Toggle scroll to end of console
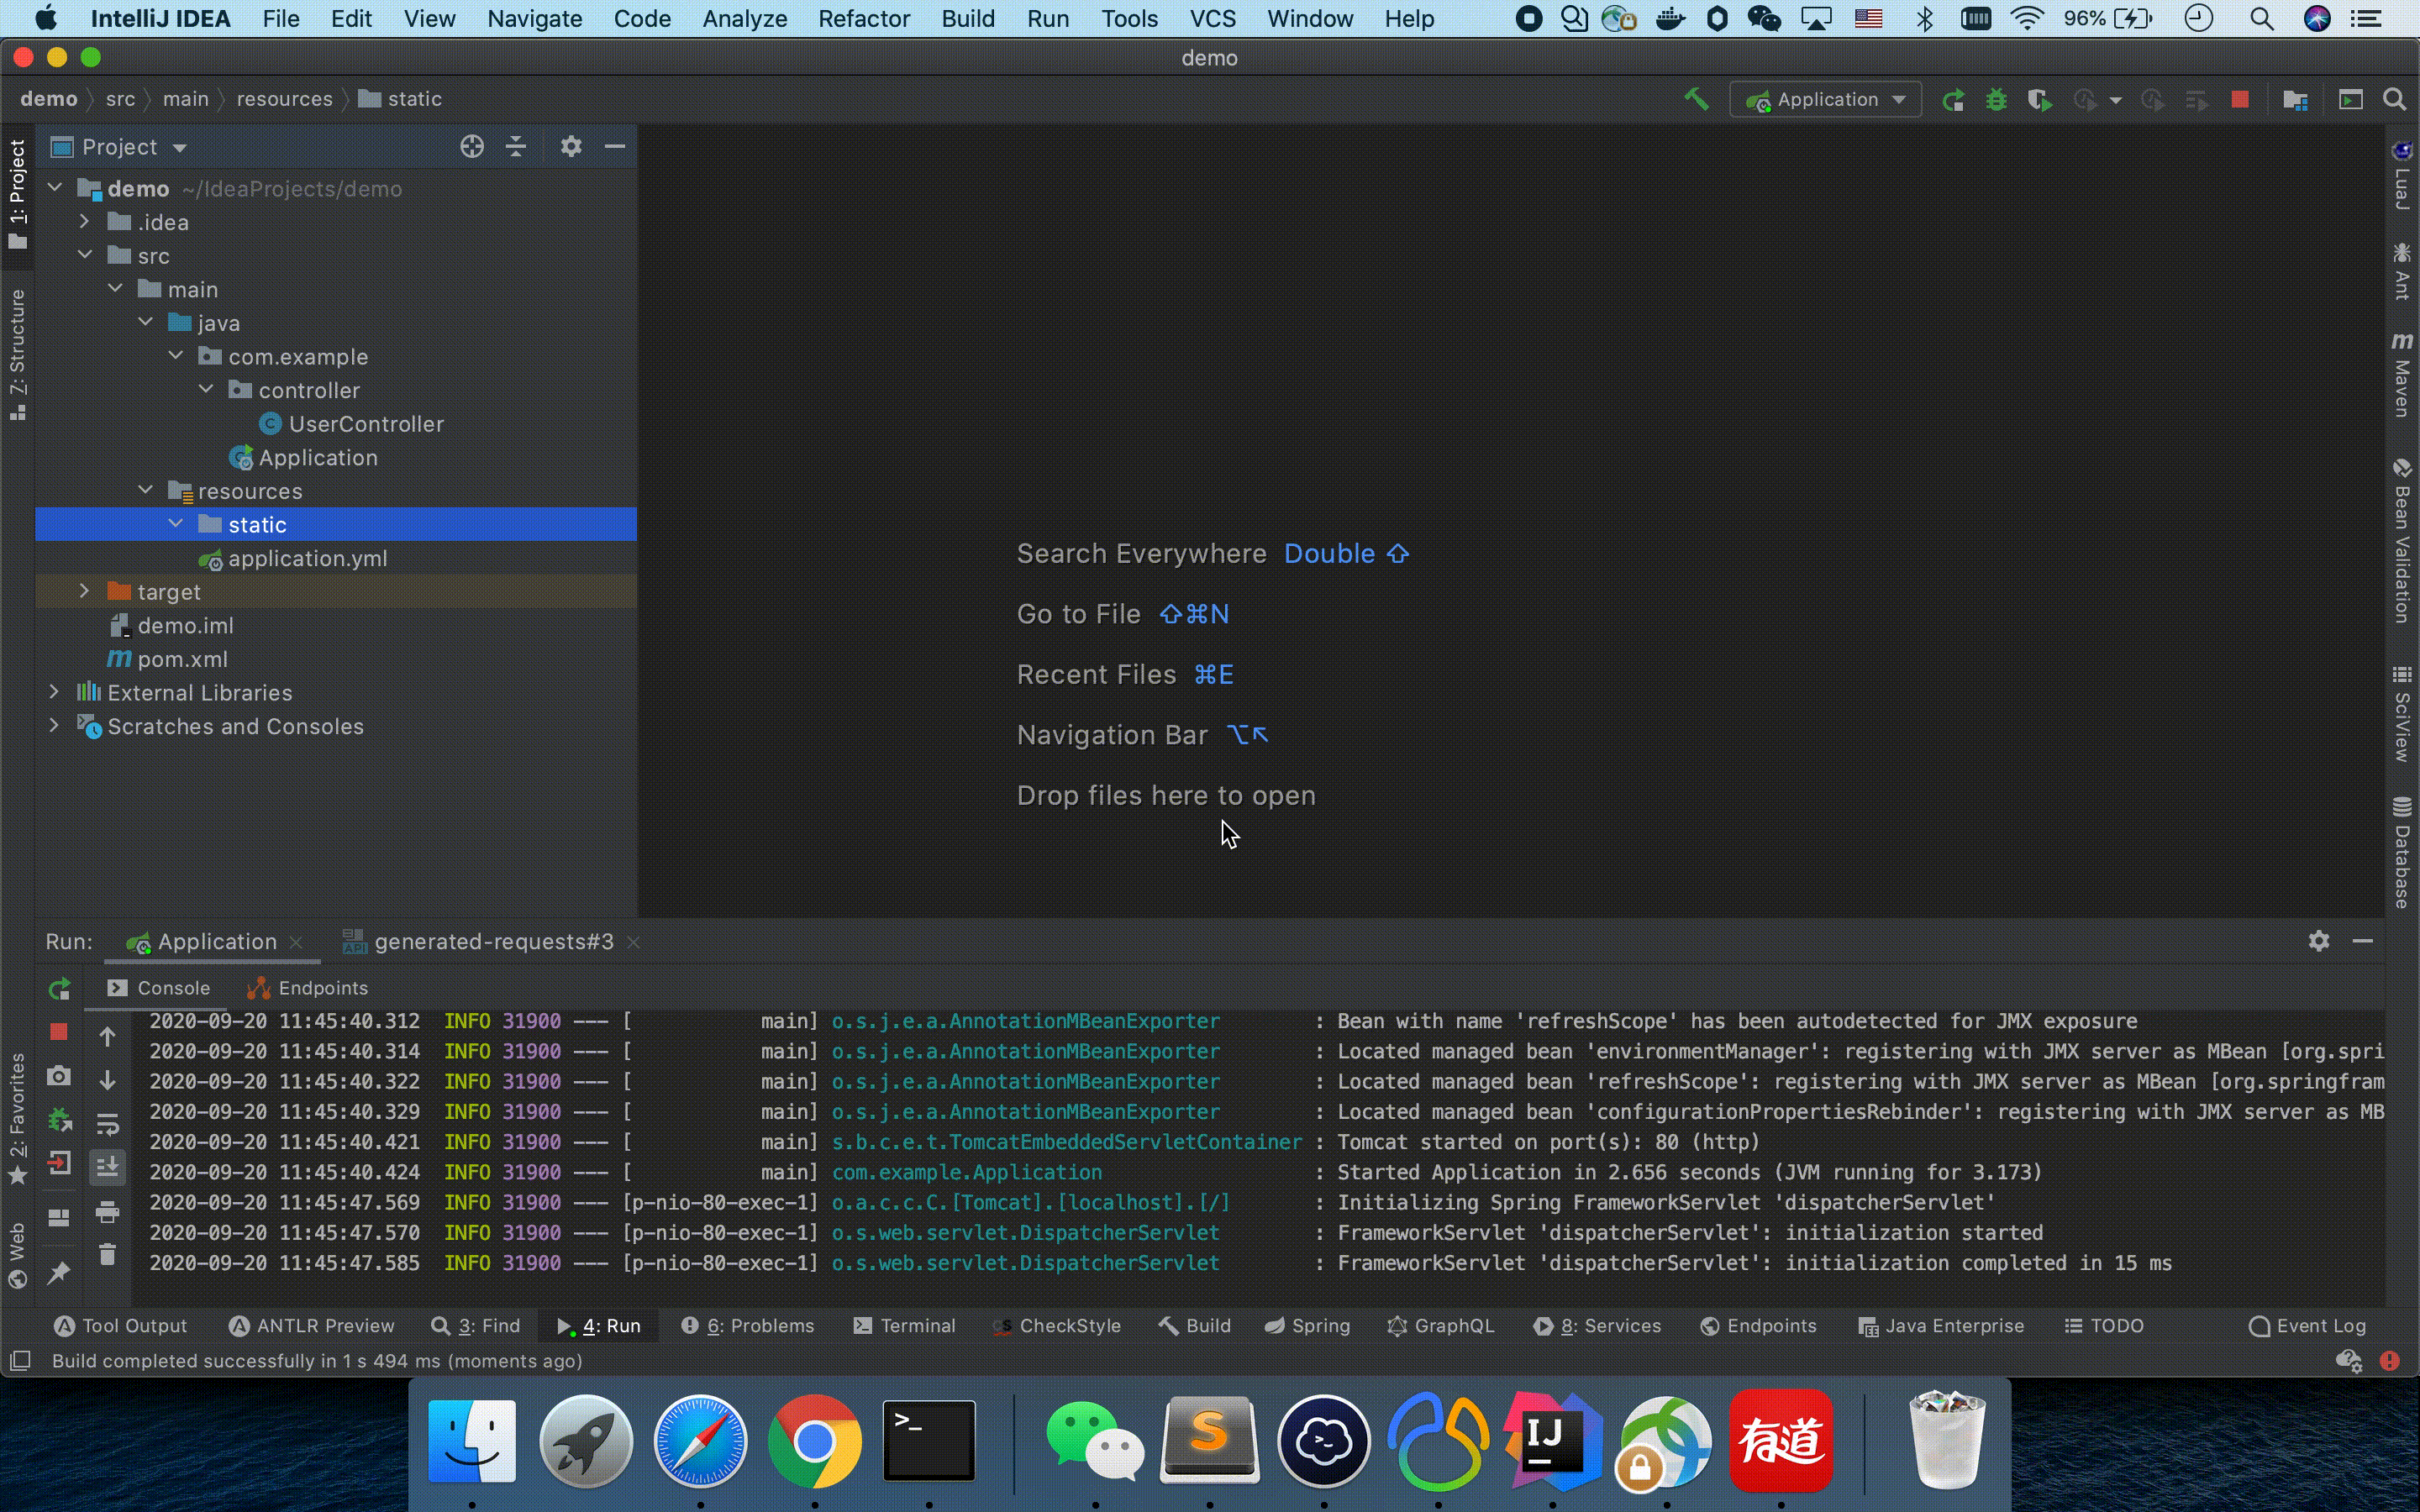The image size is (2420, 1512). (108, 1166)
